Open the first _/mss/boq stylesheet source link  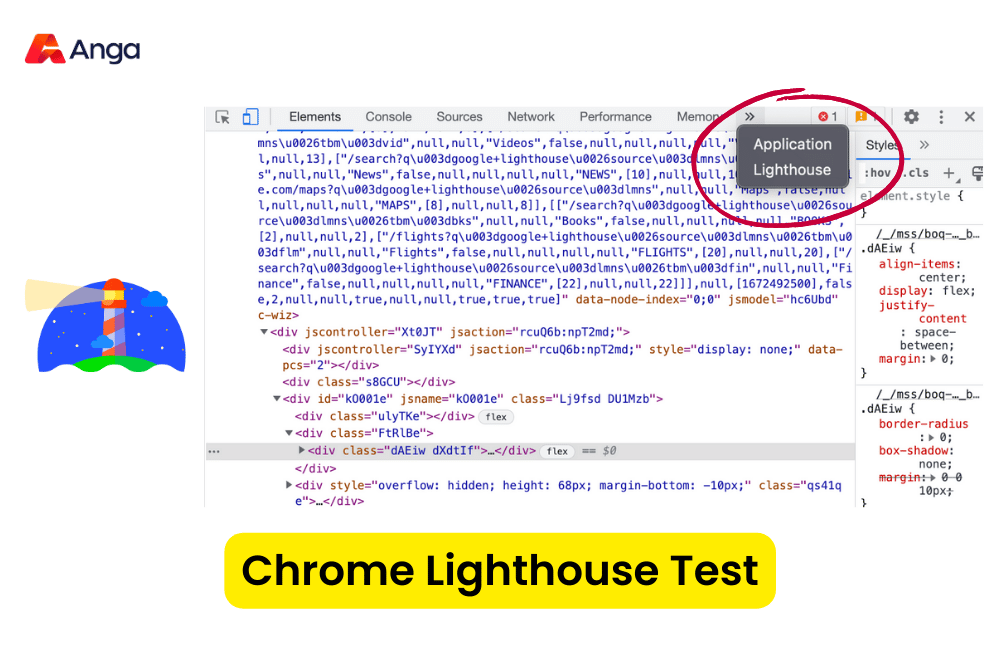(927, 234)
